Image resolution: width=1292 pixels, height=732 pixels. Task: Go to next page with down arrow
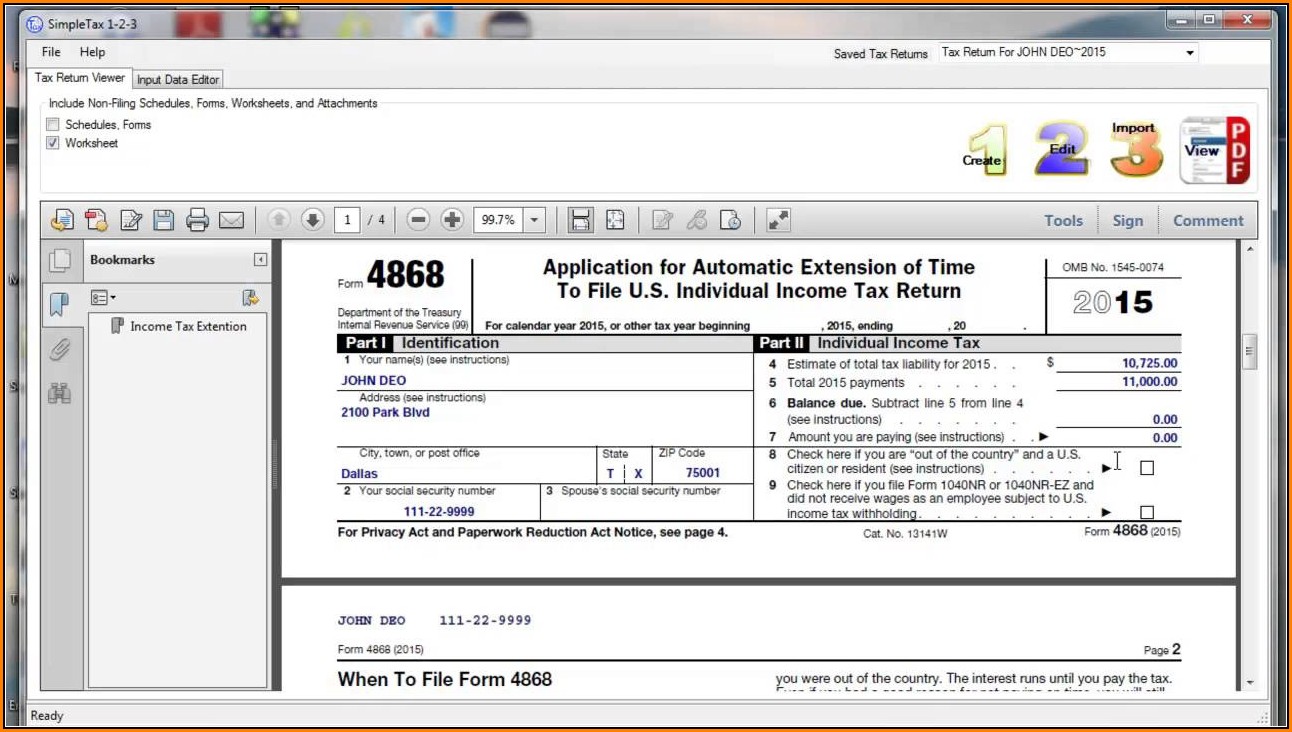[313, 220]
